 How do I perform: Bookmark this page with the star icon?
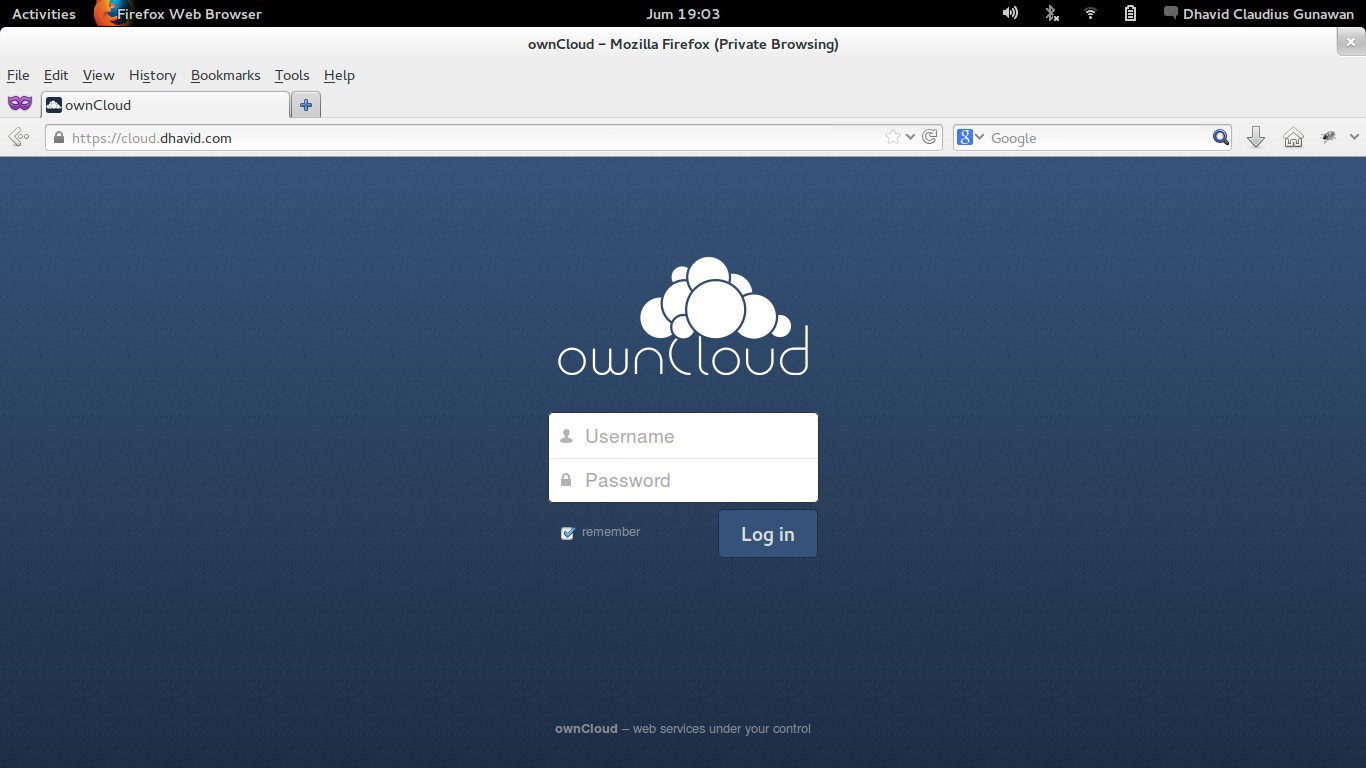click(x=893, y=138)
